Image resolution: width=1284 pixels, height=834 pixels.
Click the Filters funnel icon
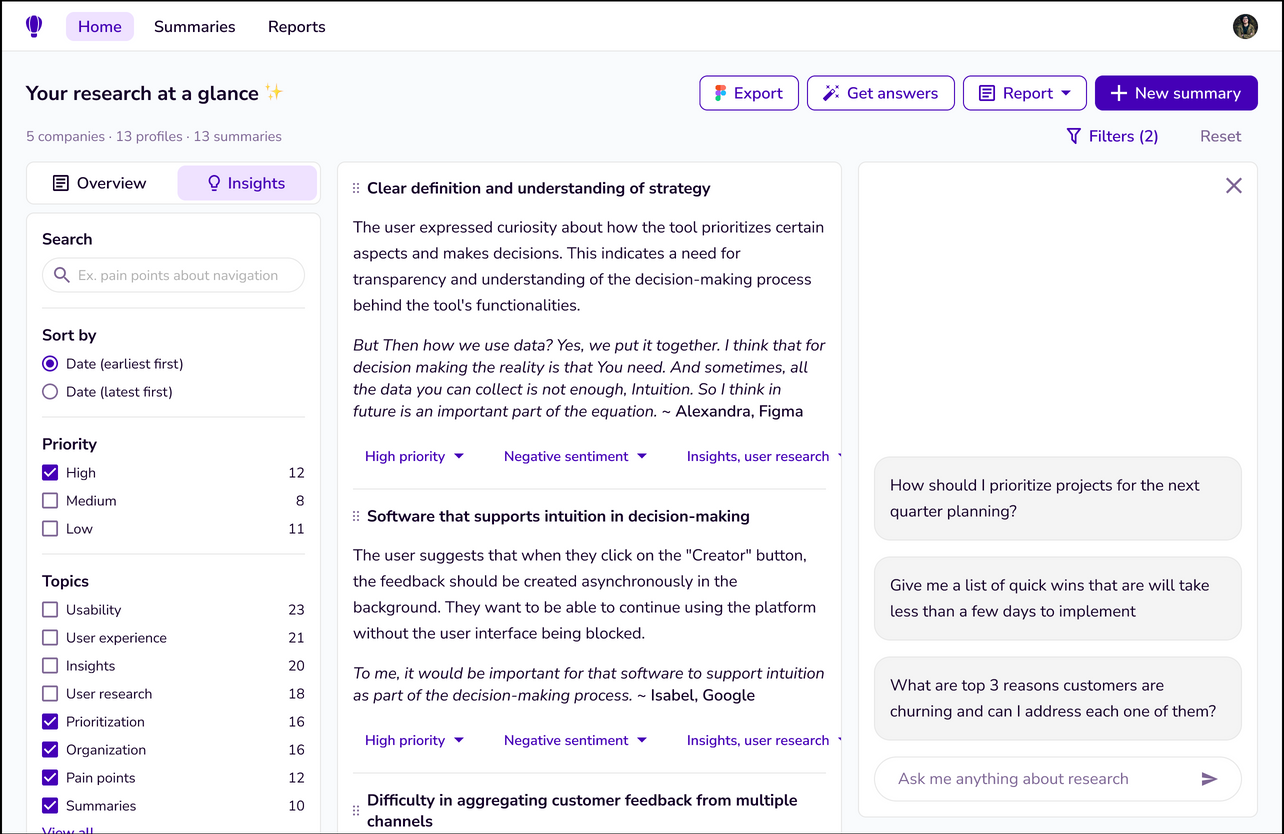coord(1074,136)
